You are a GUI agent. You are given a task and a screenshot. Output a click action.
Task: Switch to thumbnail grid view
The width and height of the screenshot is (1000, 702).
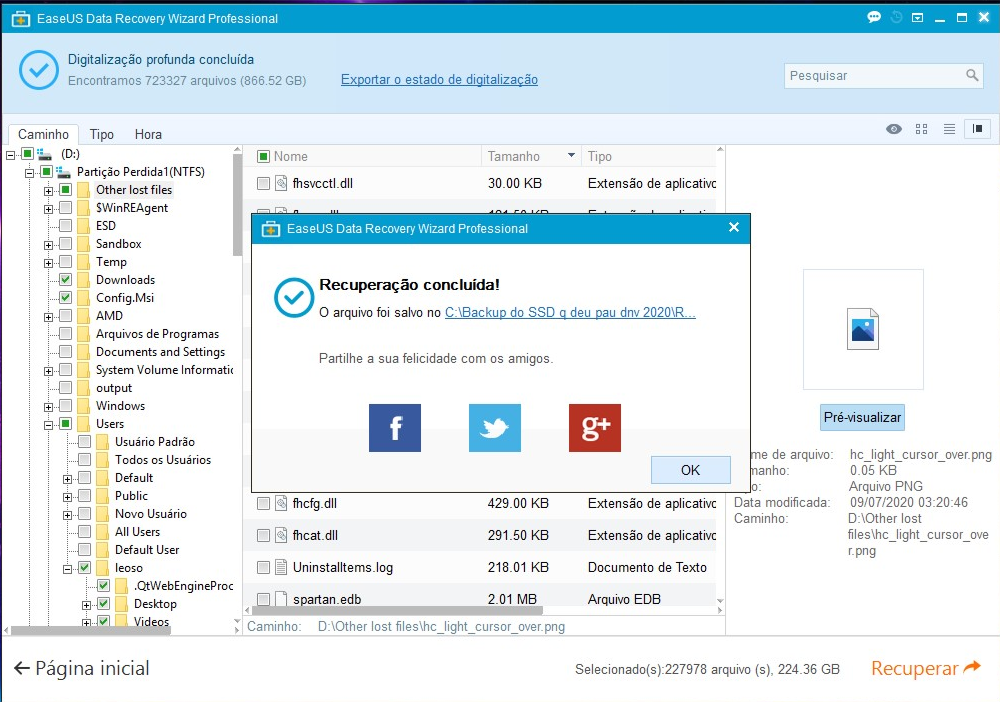pyautogui.click(x=922, y=129)
